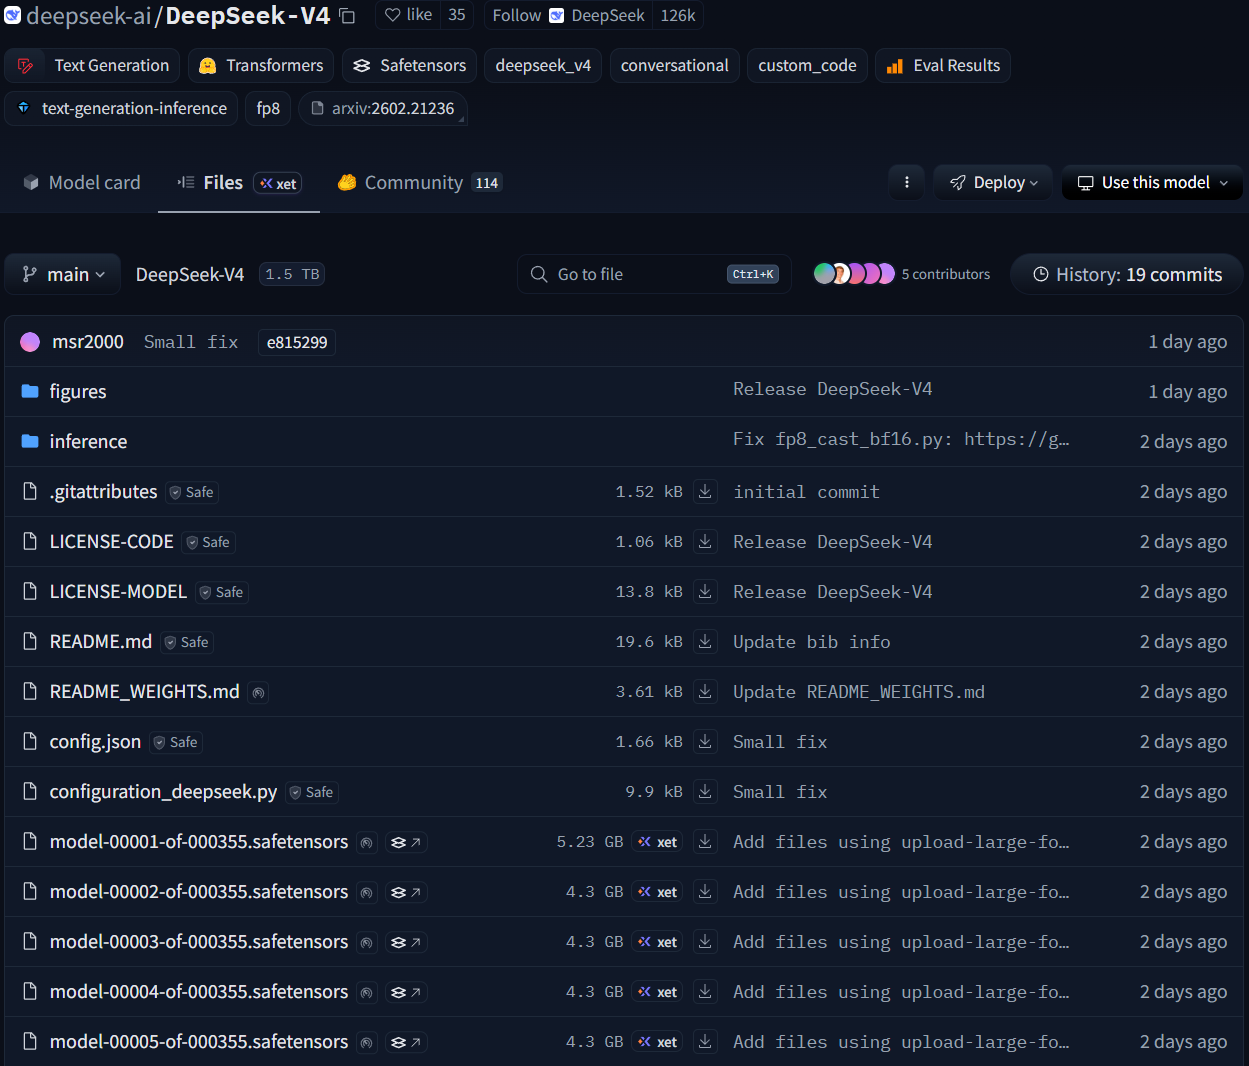1249x1066 pixels.
Task: Follow the DeepSeek organization
Action: pos(569,15)
